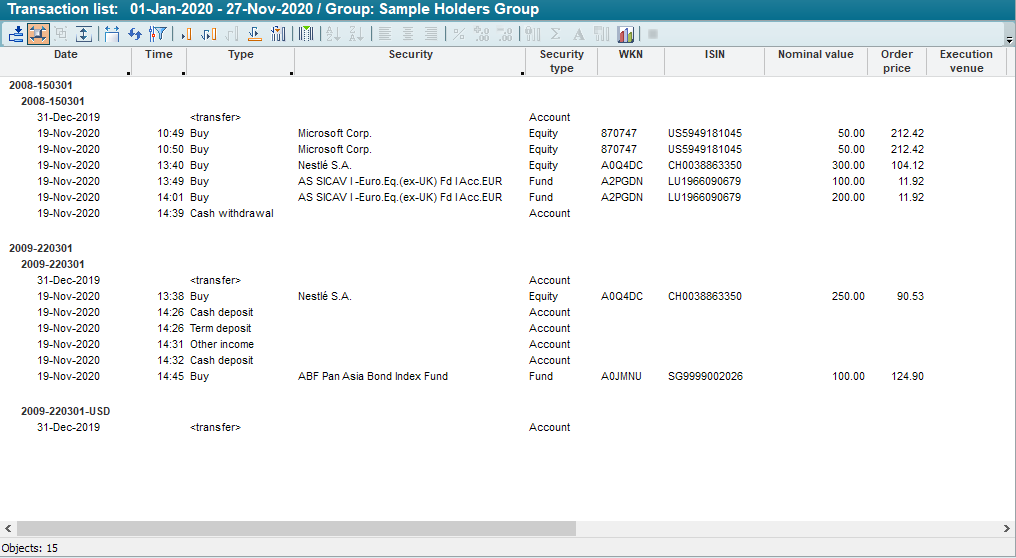This screenshot has height=558, width=1016.
Task: Select the Cash withdrawal transaction row
Action: [x=231, y=213]
